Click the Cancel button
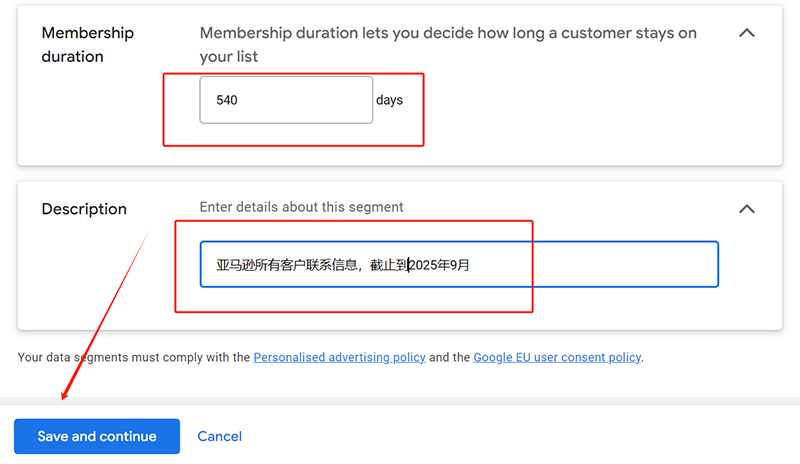The height and width of the screenshot is (464, 800). [x=220, y=436]
